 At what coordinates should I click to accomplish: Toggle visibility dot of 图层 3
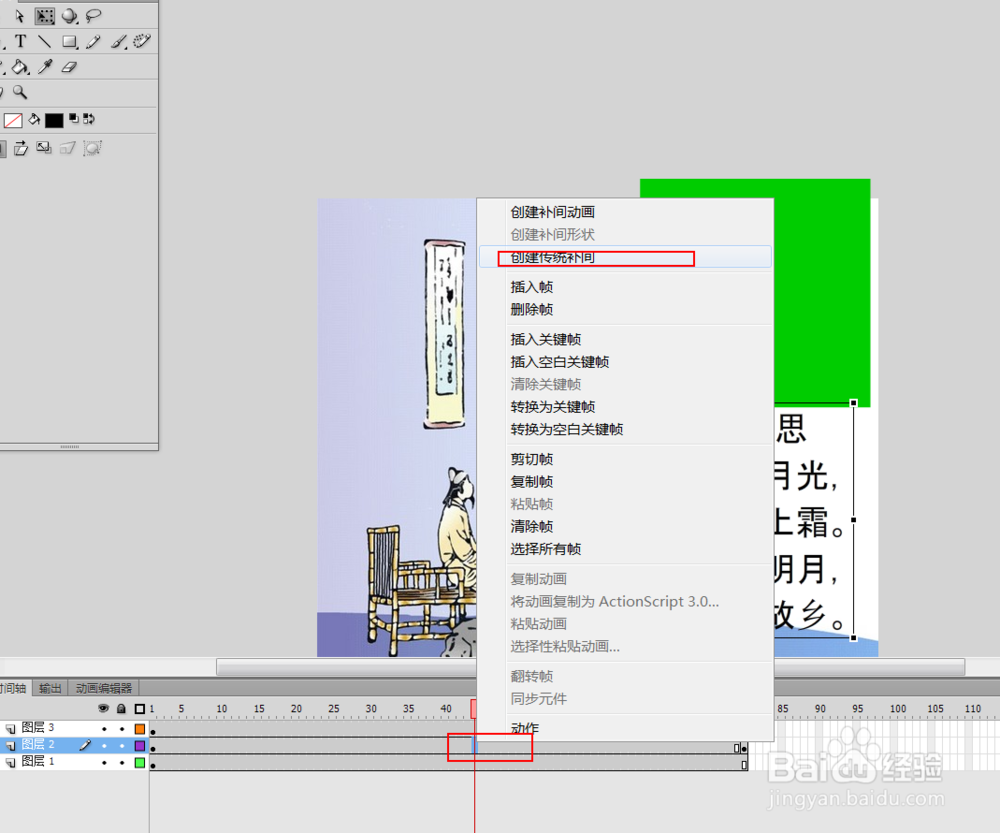(x=104, y=729)
